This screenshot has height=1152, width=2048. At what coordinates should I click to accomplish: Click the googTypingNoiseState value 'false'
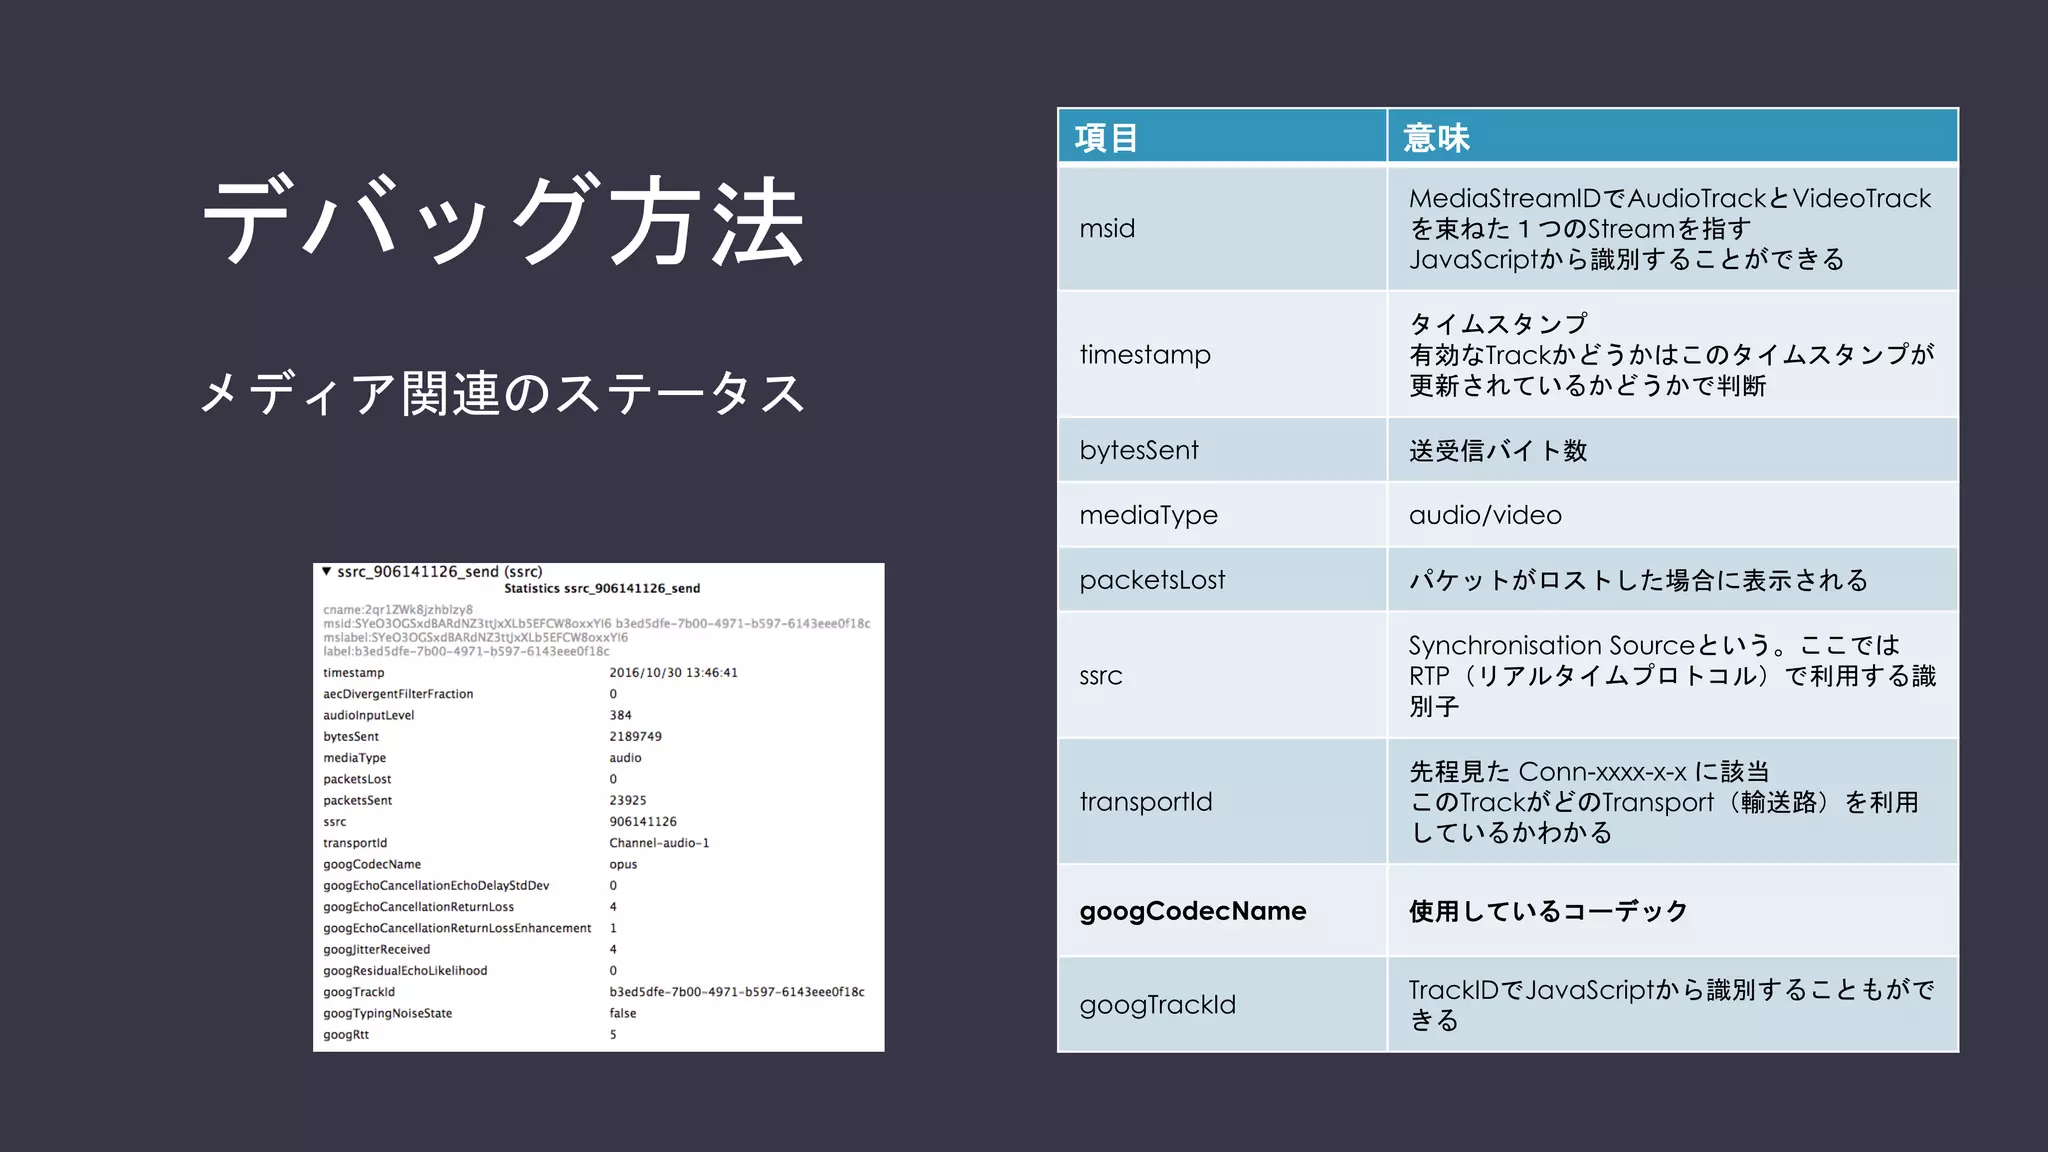click(x=622, y=1013)
